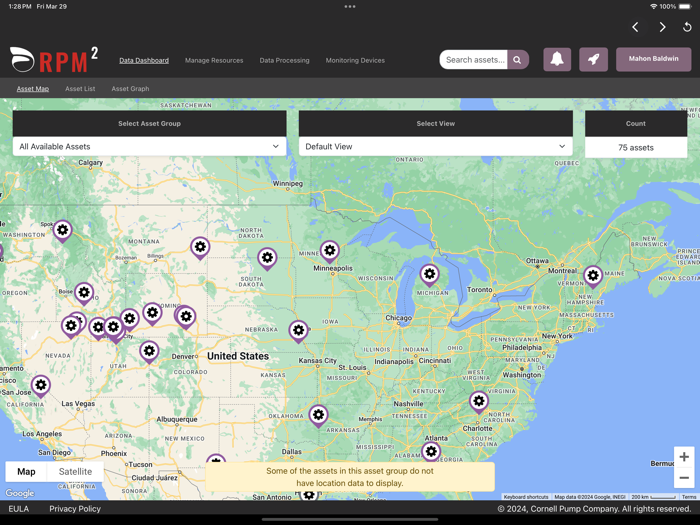Click the 75 assets count
This screenshot has width=700, height=525.
tap(636, 147)
